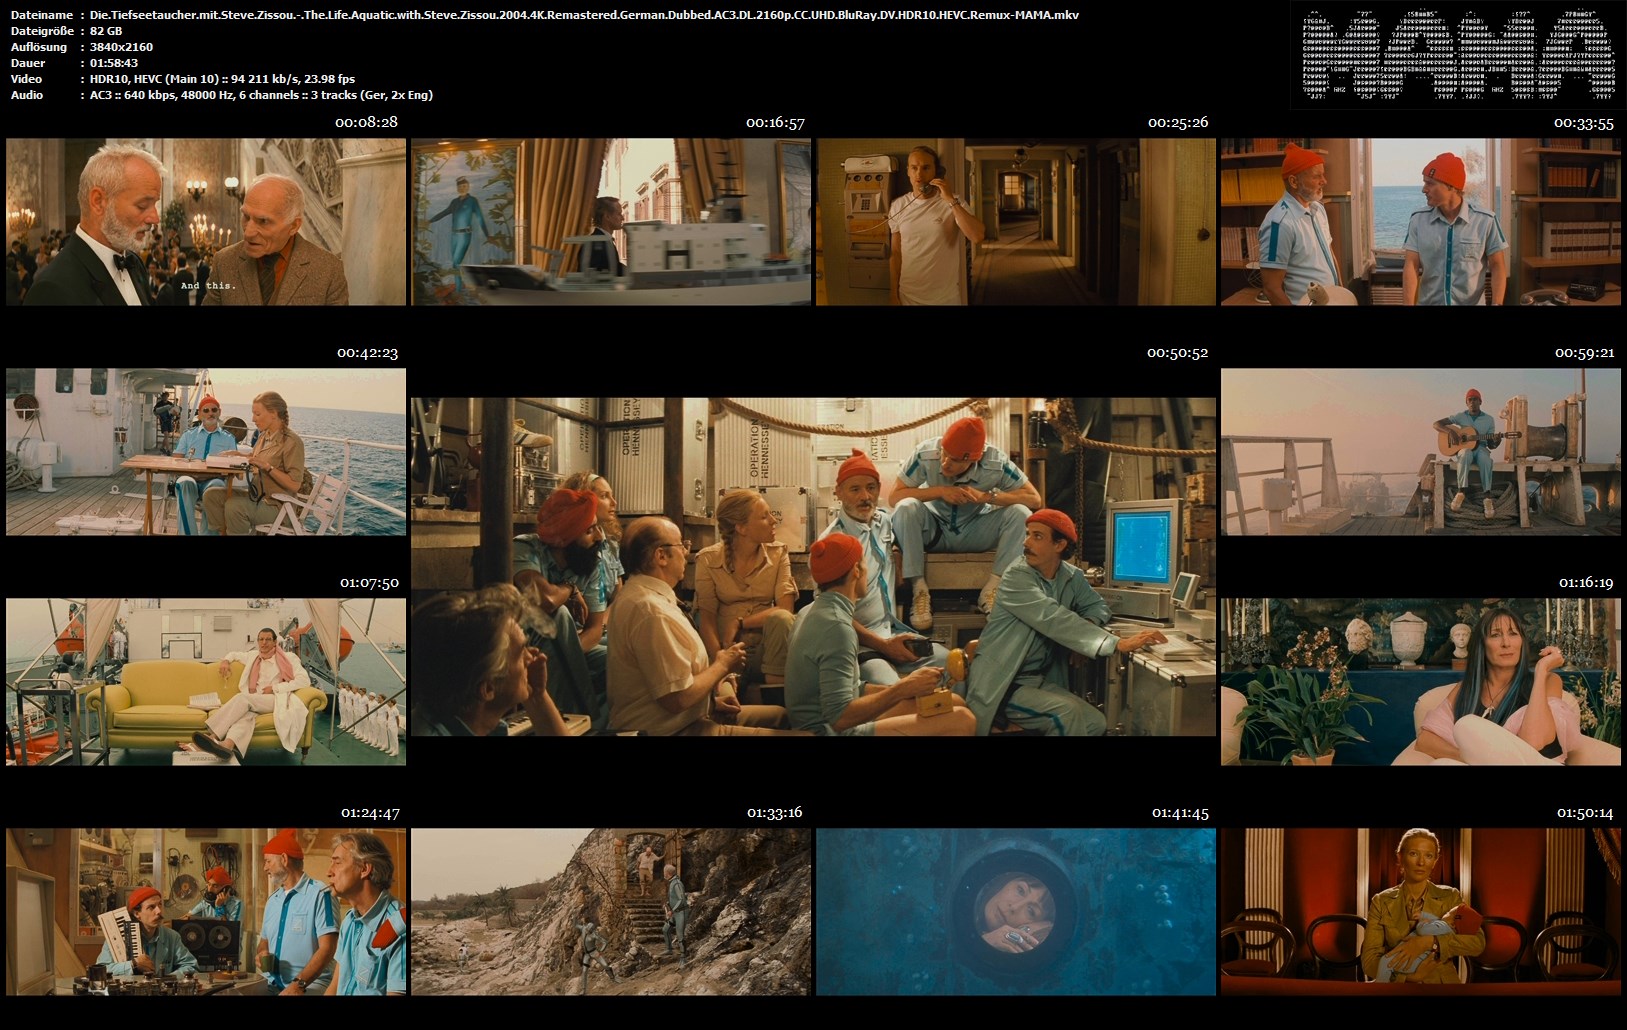Screen dimensions: 1627x1030
Task: Select the rocky stairs thumbnail at 01:33:16
Action: tap(611, 912)
